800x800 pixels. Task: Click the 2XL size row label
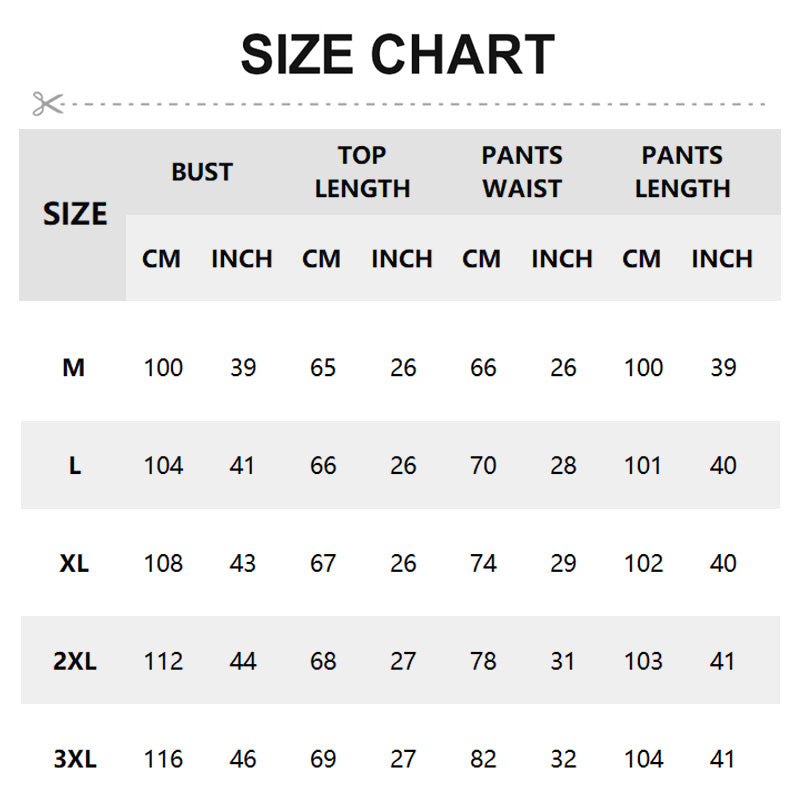pos(75,662)
